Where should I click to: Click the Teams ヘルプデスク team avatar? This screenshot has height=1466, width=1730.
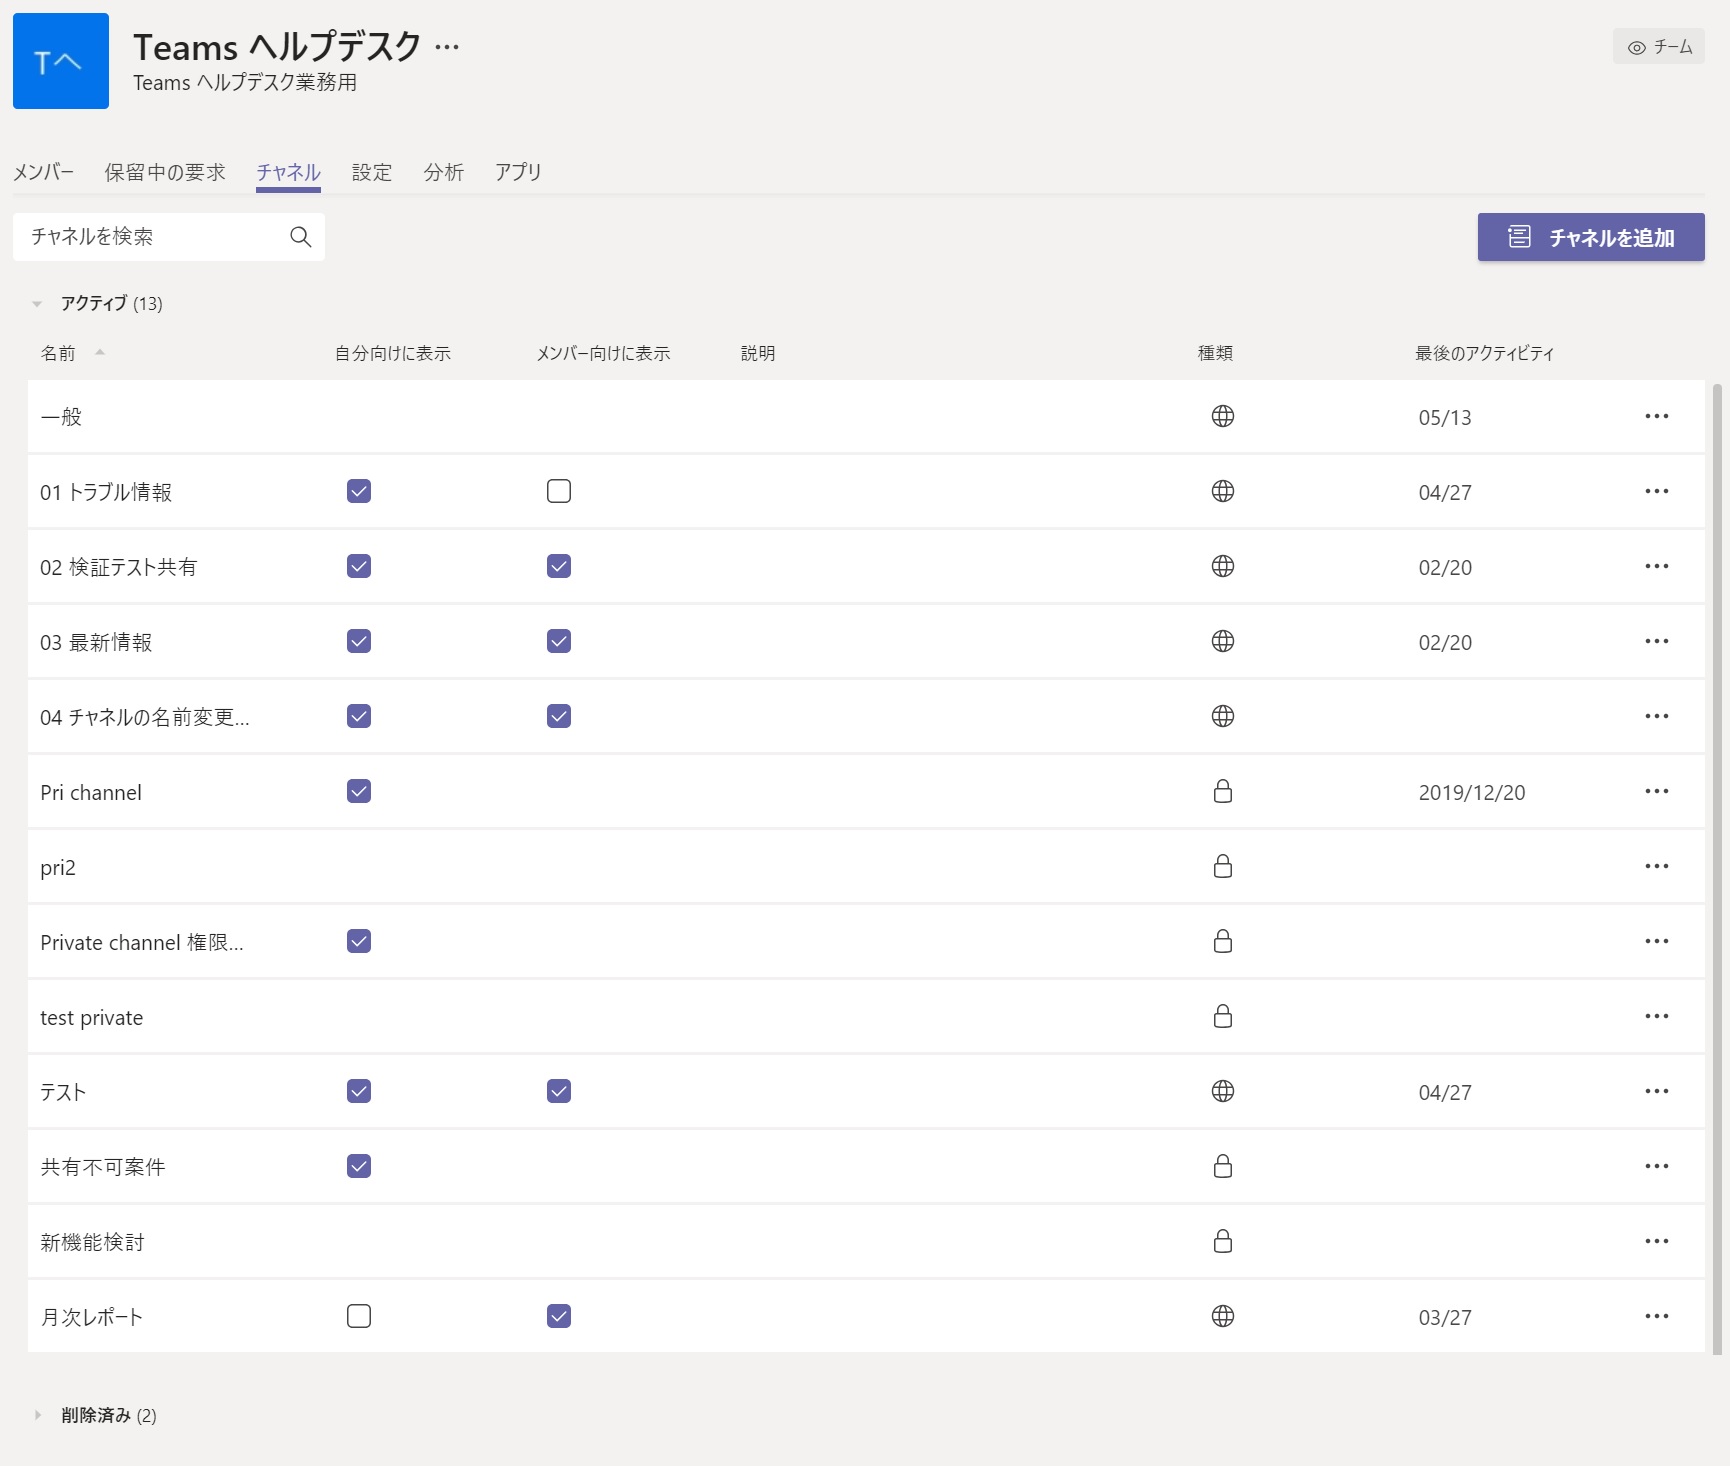click(61, 61)
